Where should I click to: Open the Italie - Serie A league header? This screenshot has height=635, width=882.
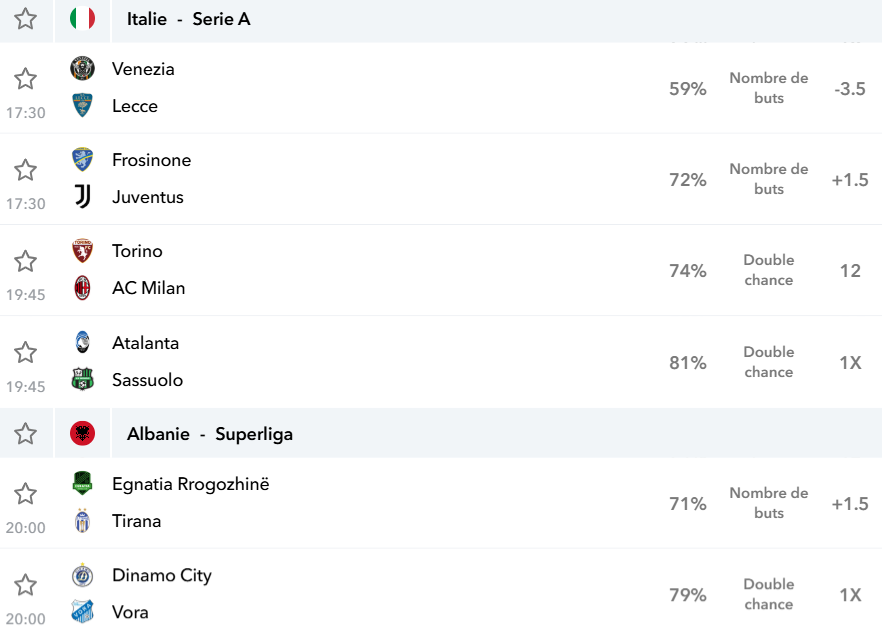click(x=188, y=19)
